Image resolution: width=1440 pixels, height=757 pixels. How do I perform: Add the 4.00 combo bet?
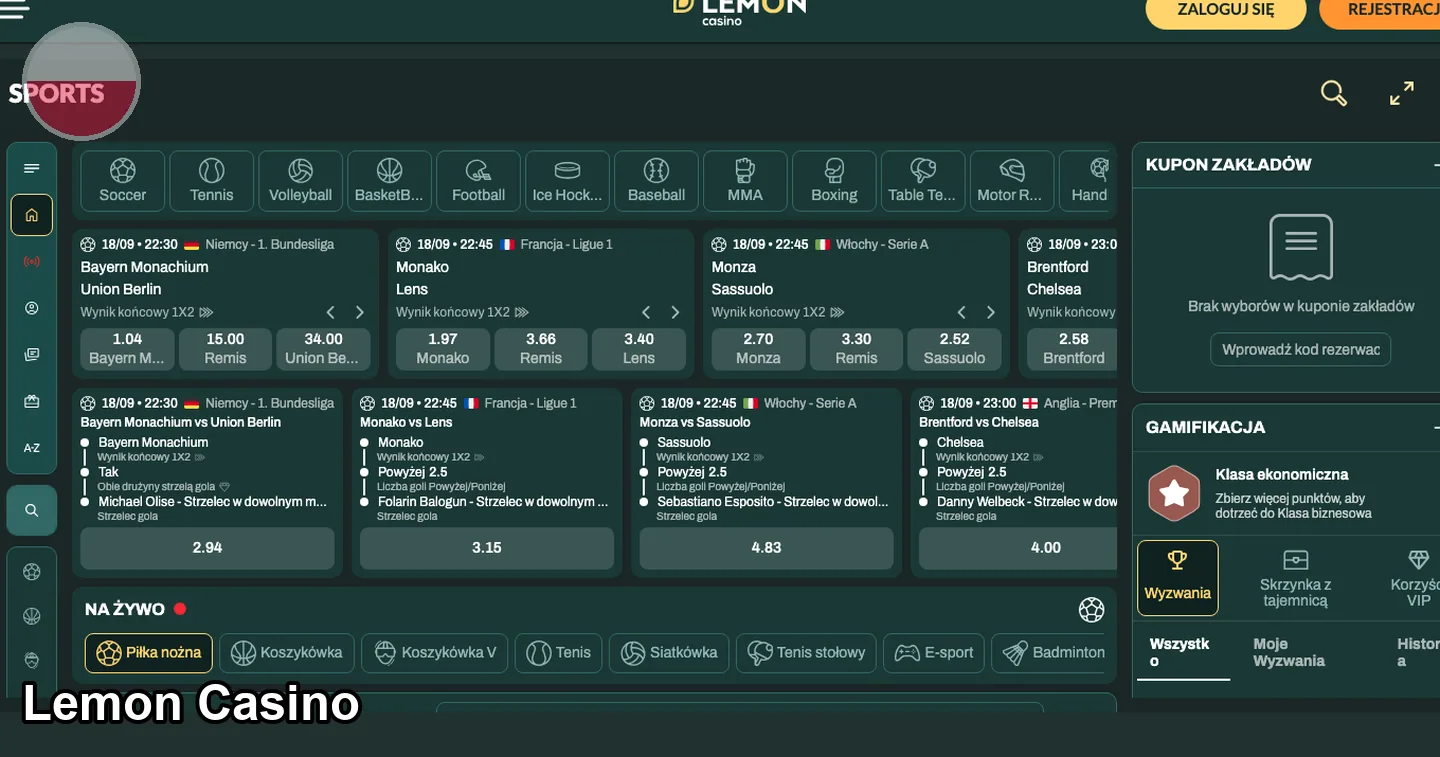[1018, 548]
